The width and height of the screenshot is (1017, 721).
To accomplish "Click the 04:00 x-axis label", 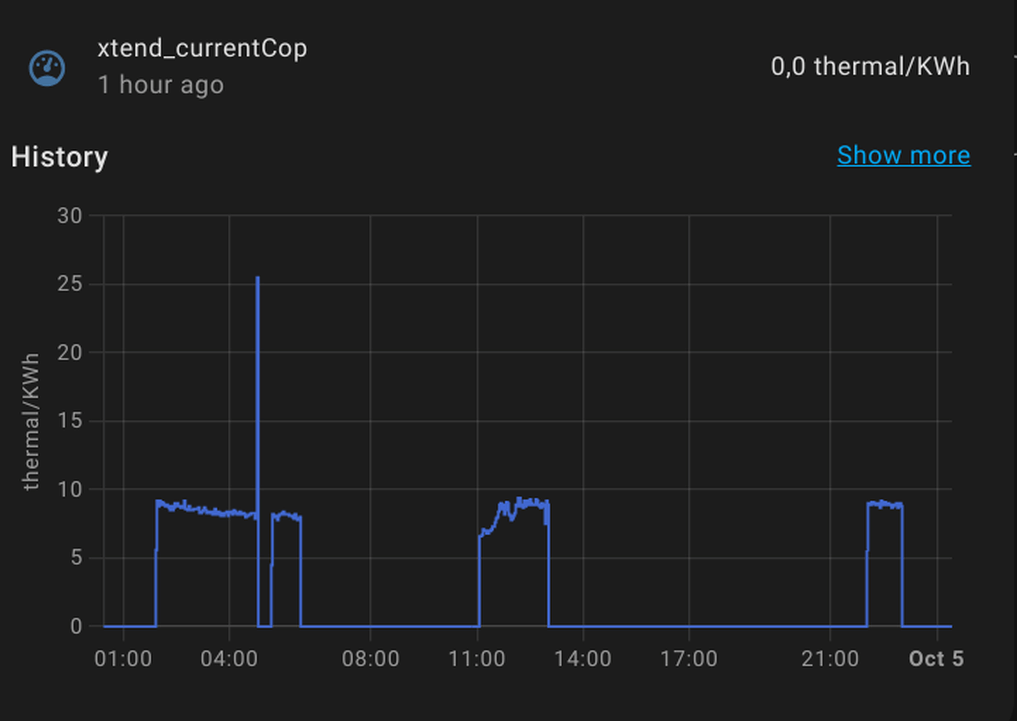I will [229, 659].
